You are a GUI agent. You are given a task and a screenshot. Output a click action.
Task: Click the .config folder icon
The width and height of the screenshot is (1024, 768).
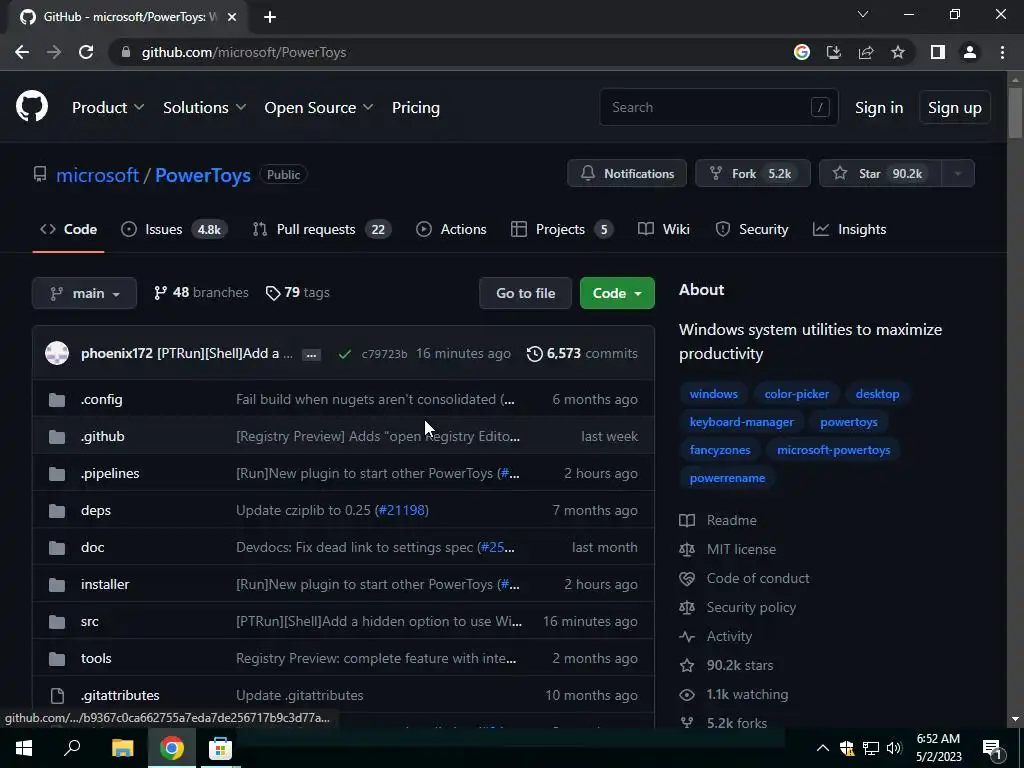tap(57, 400)
